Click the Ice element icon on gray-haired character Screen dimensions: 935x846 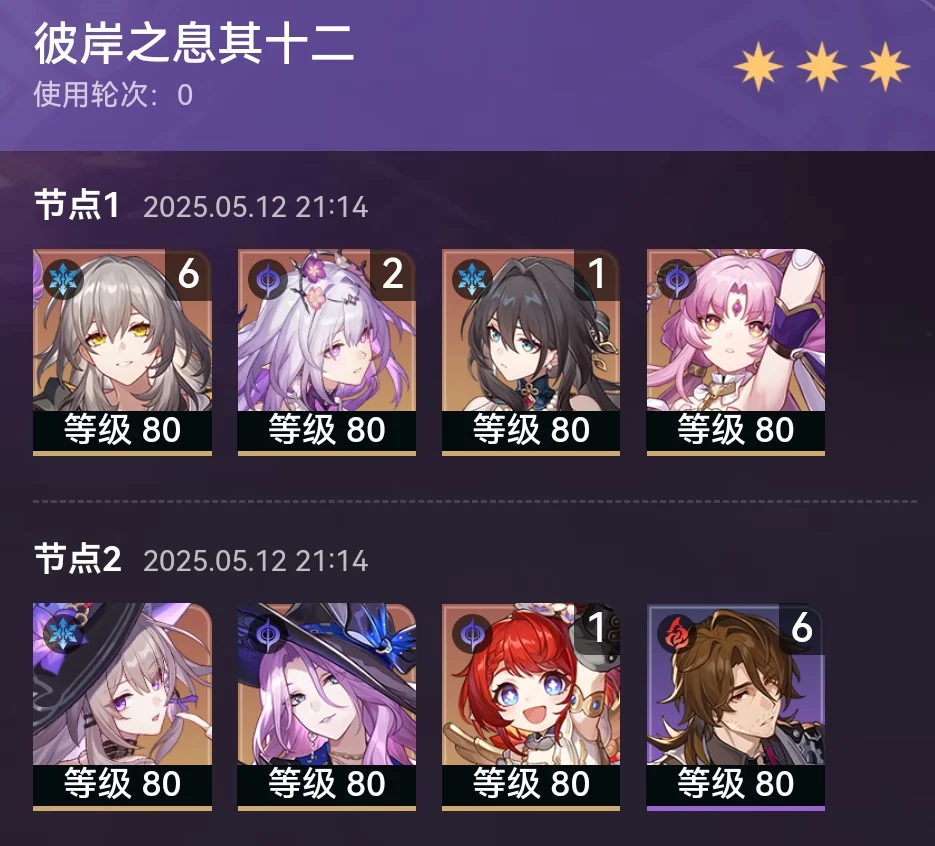pyautogui.click(x=63, y=278)
